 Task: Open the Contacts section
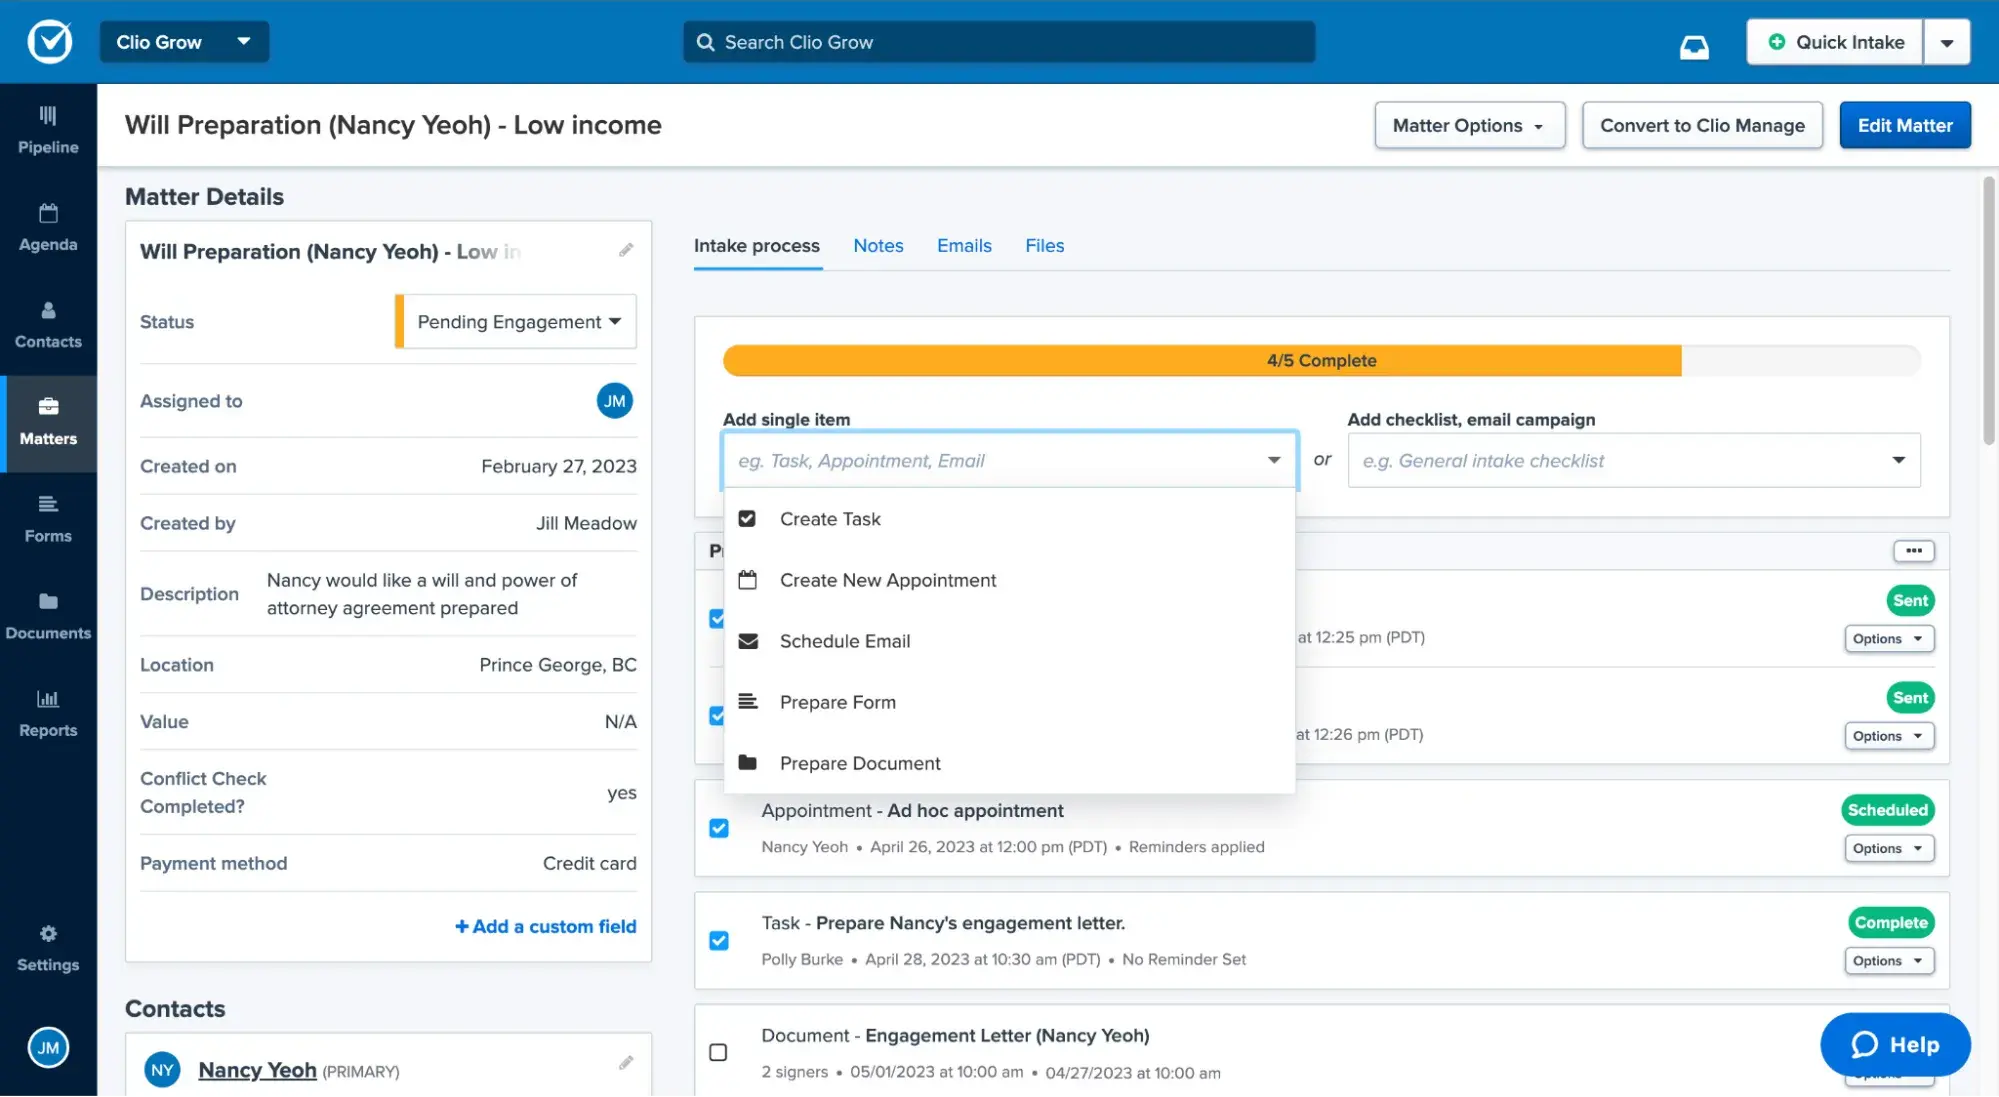(x=47, y=323)
